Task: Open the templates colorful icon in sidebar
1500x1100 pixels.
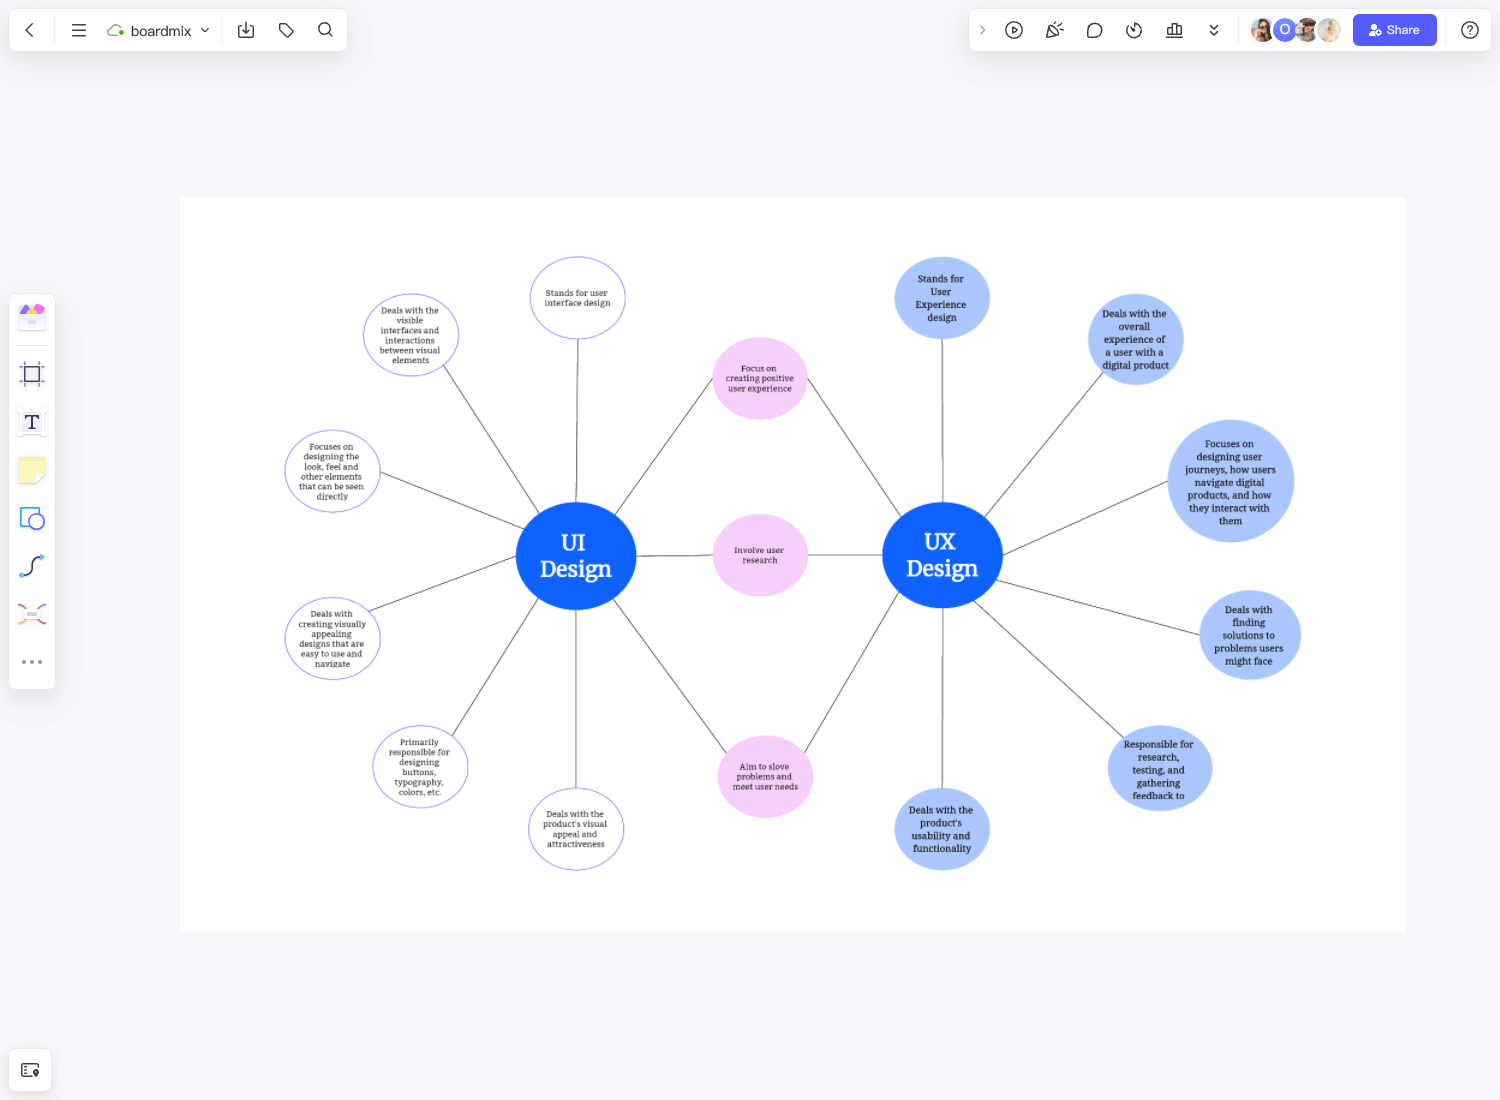Action: [32, 316]
